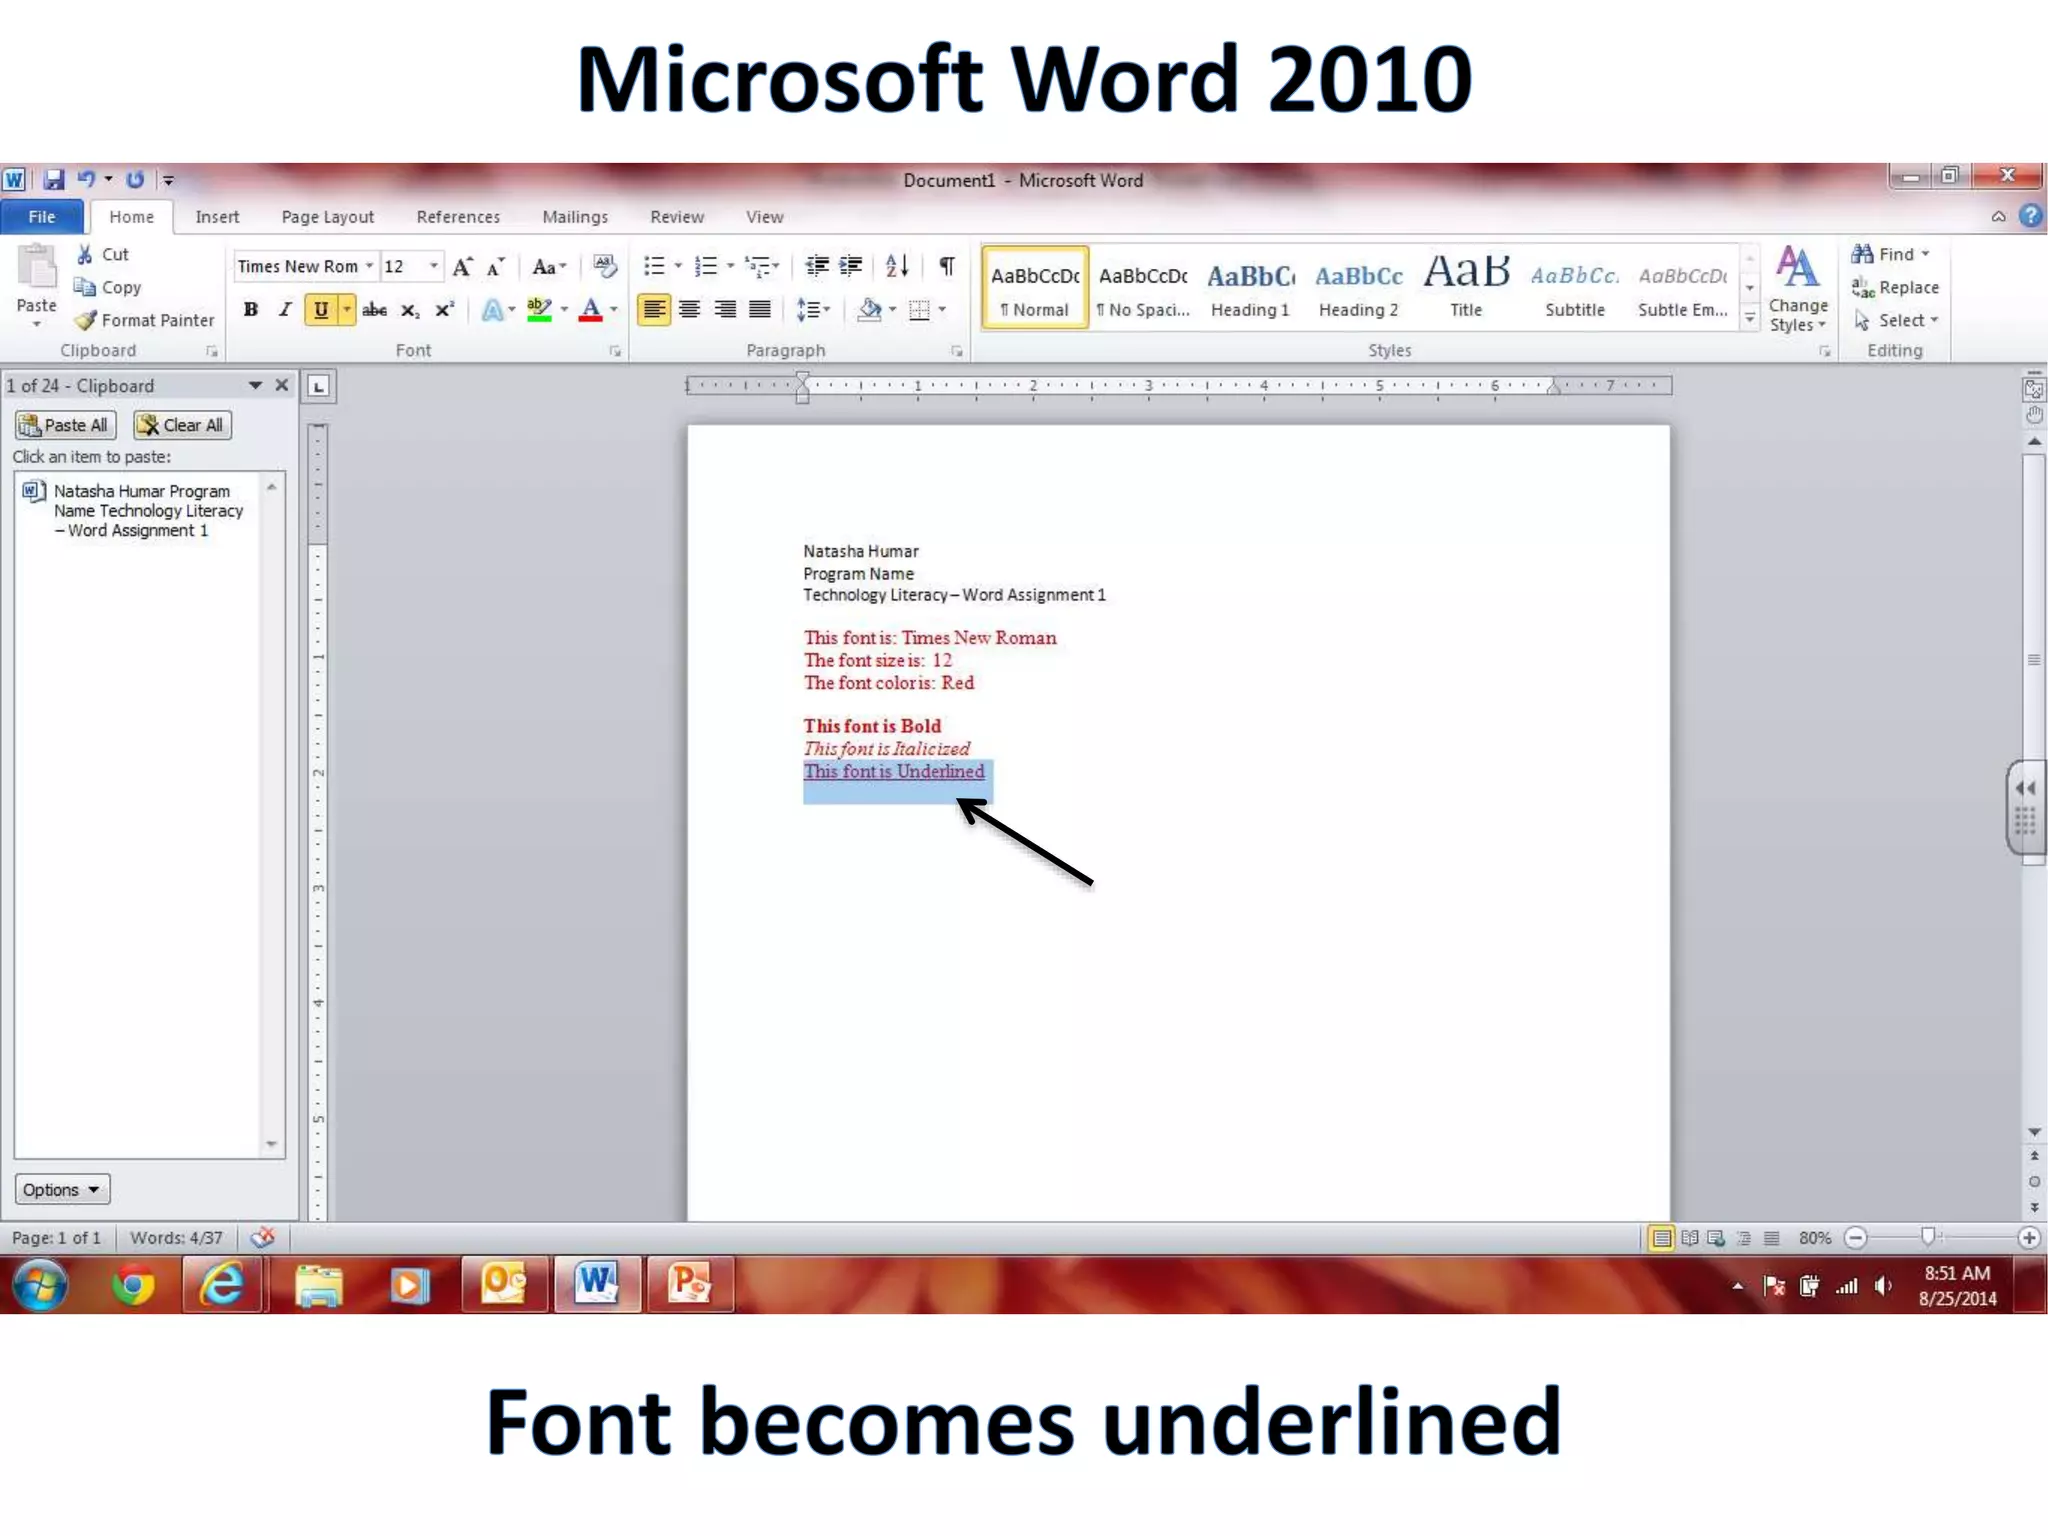Screen dimensions: 2048x1536
Task: Click Change Styles button
Action: tap(1797, 290)
